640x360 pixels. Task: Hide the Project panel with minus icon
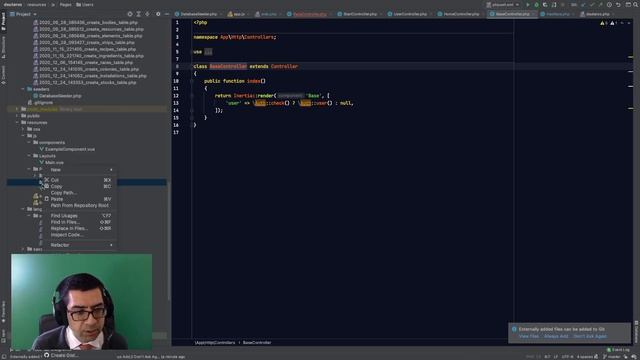167,14
